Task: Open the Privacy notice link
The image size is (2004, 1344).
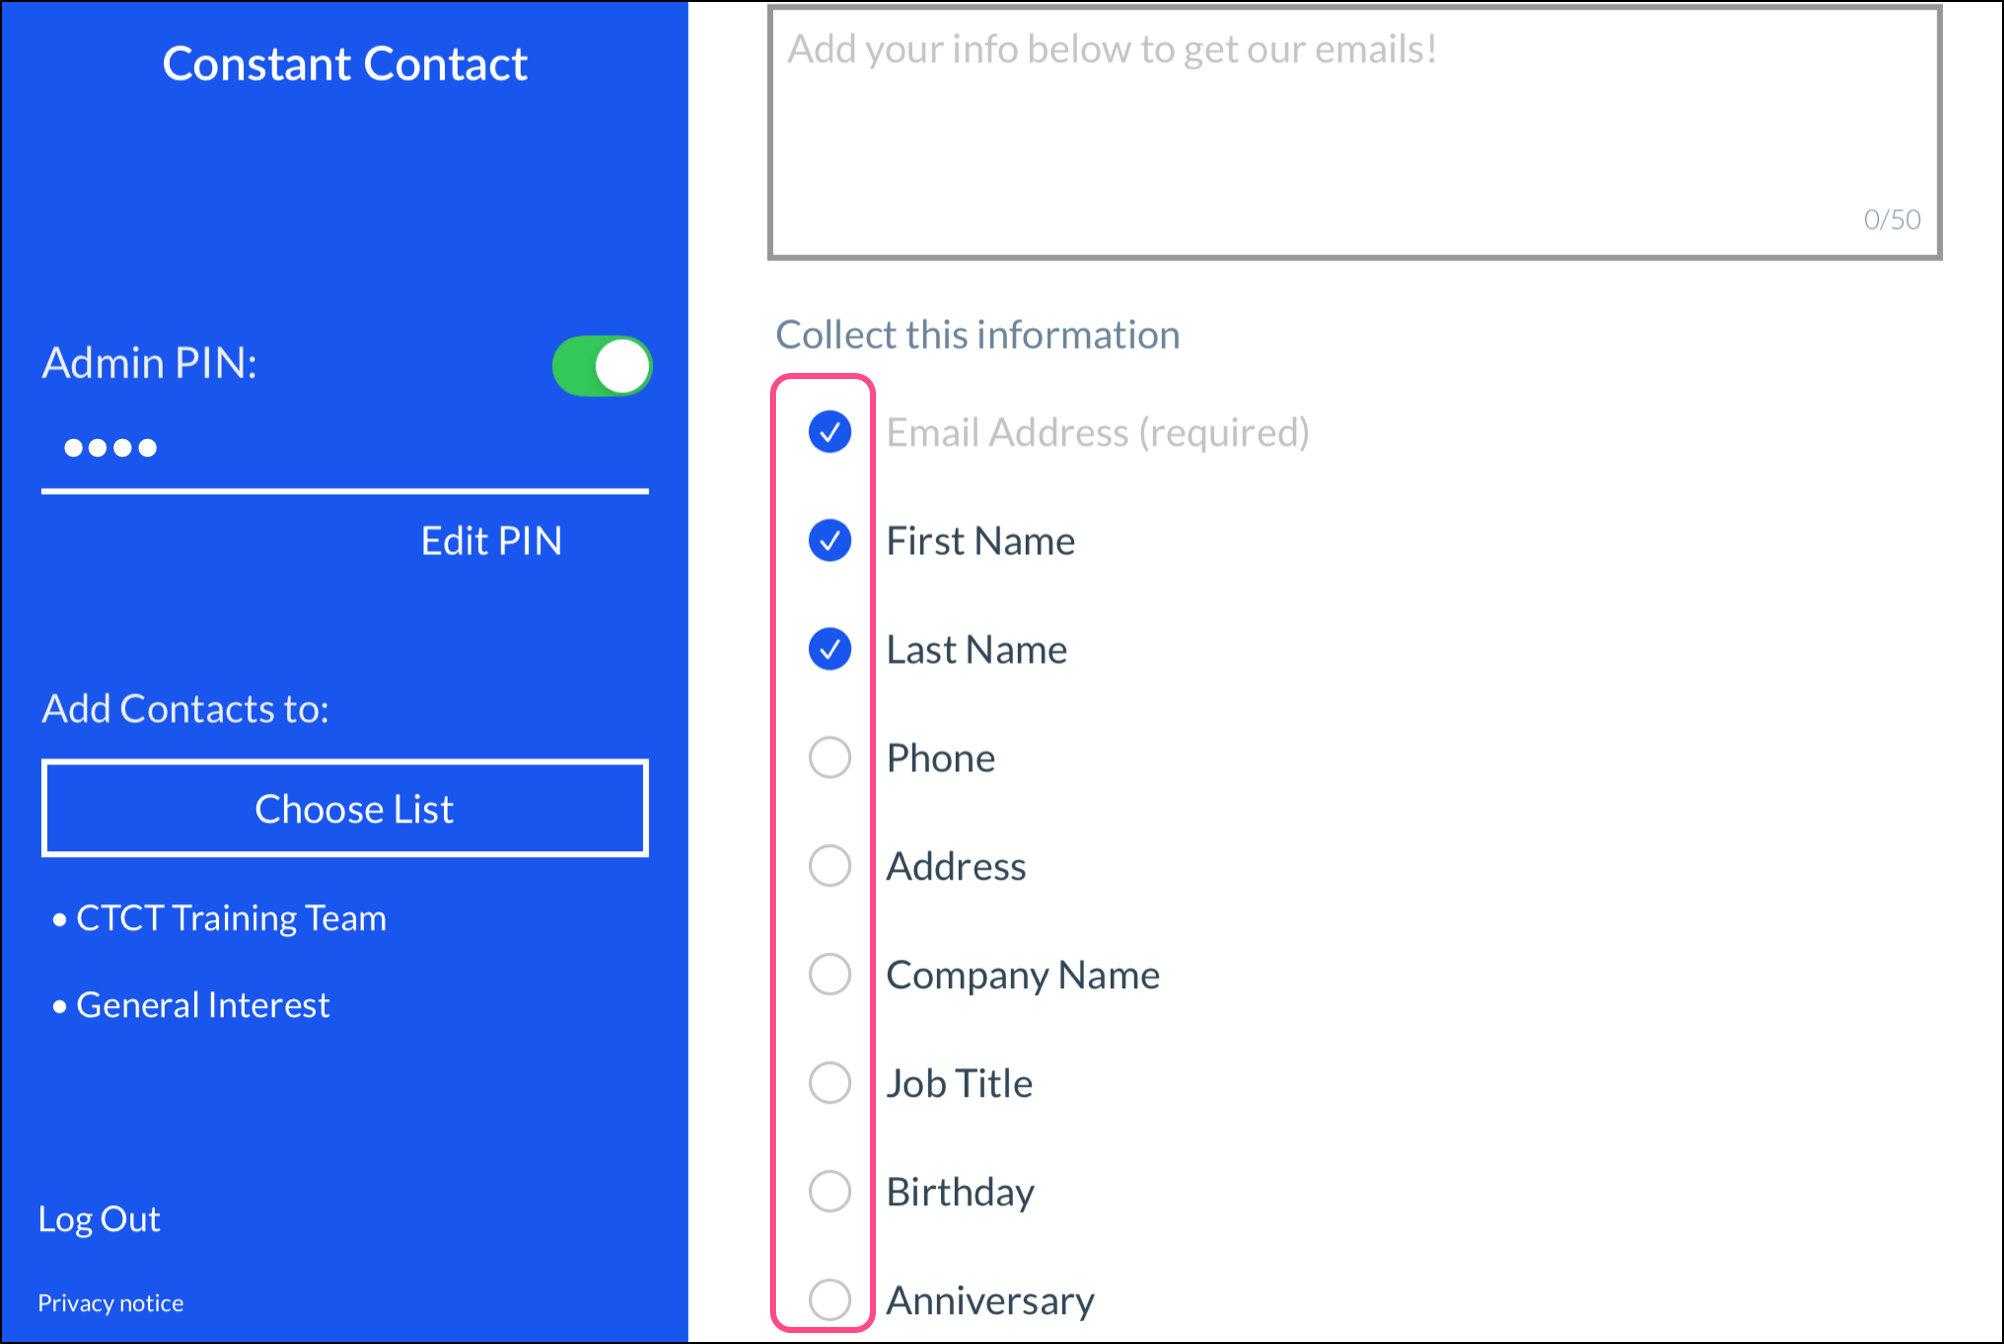Action: tap(111, 1303)
